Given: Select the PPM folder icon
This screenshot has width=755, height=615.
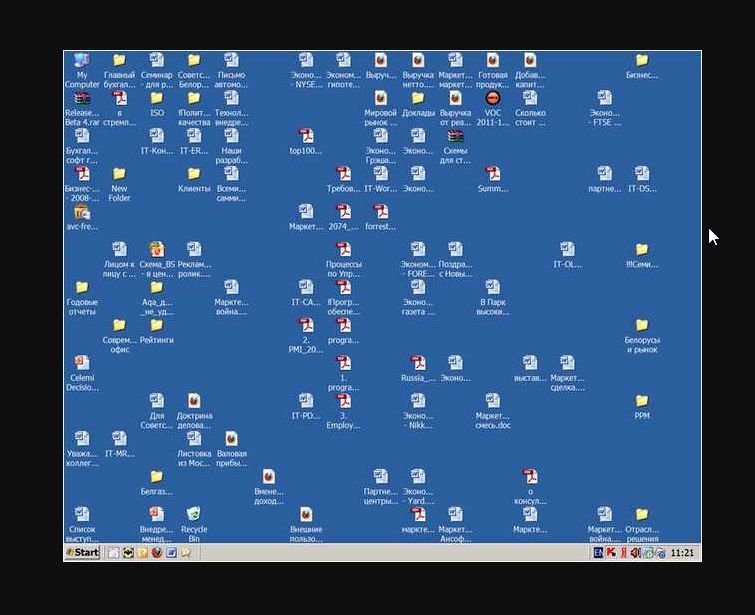Looking at the screenshot, I should (x=642, y=407).
